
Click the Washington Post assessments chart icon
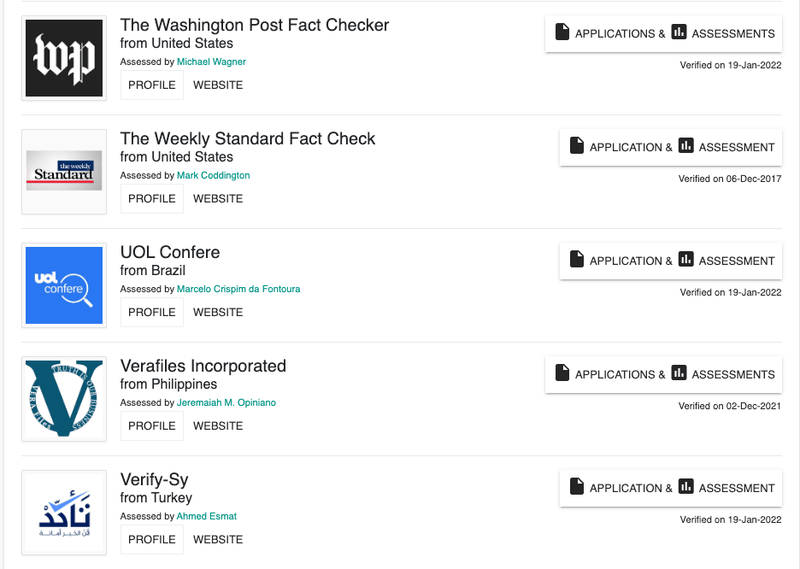click(x=679, y=32)
